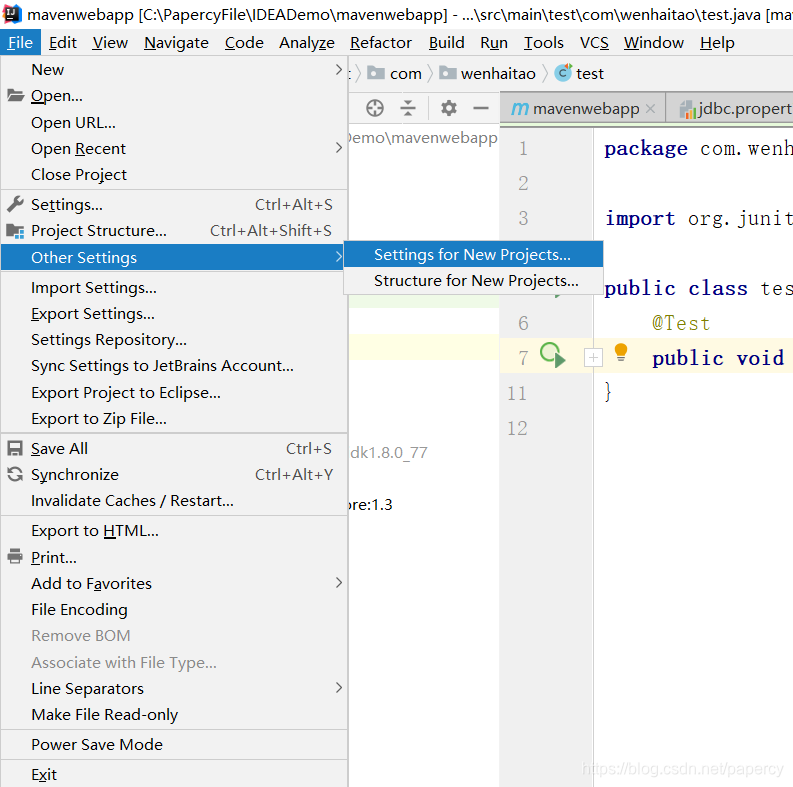Click the wenhaitao breadcrumb label
793x787 pixels.
click(498, 74)
